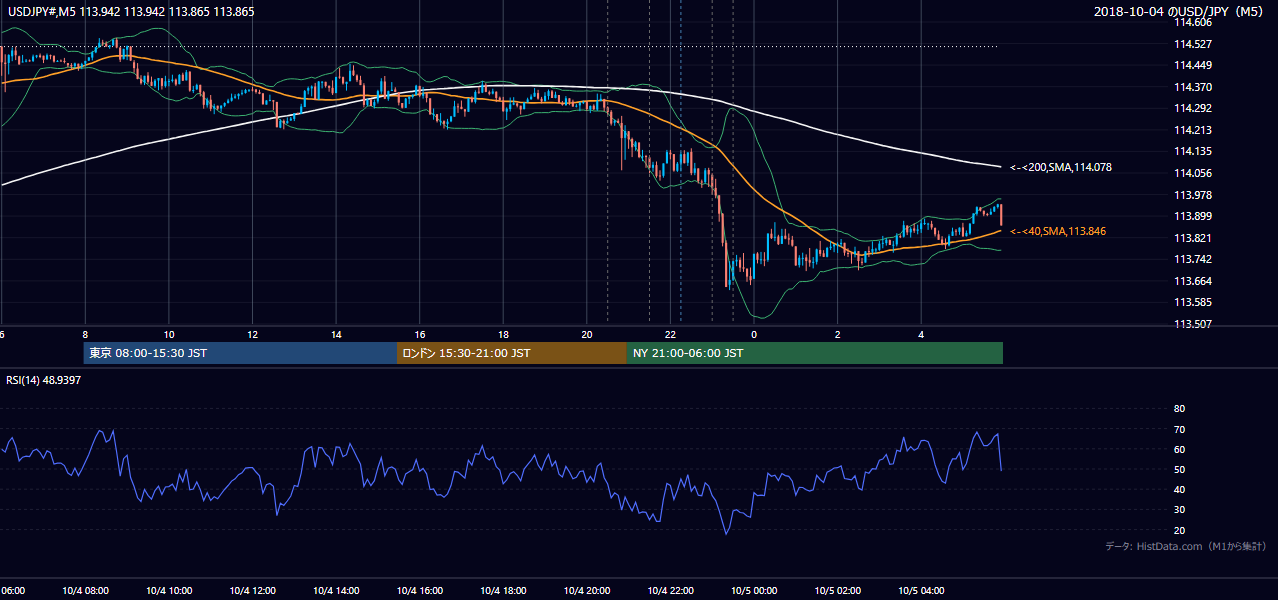The image size is (1278, 600).
Task: Click the 10/4 08:00 time axis label
Action: [85, 591]
